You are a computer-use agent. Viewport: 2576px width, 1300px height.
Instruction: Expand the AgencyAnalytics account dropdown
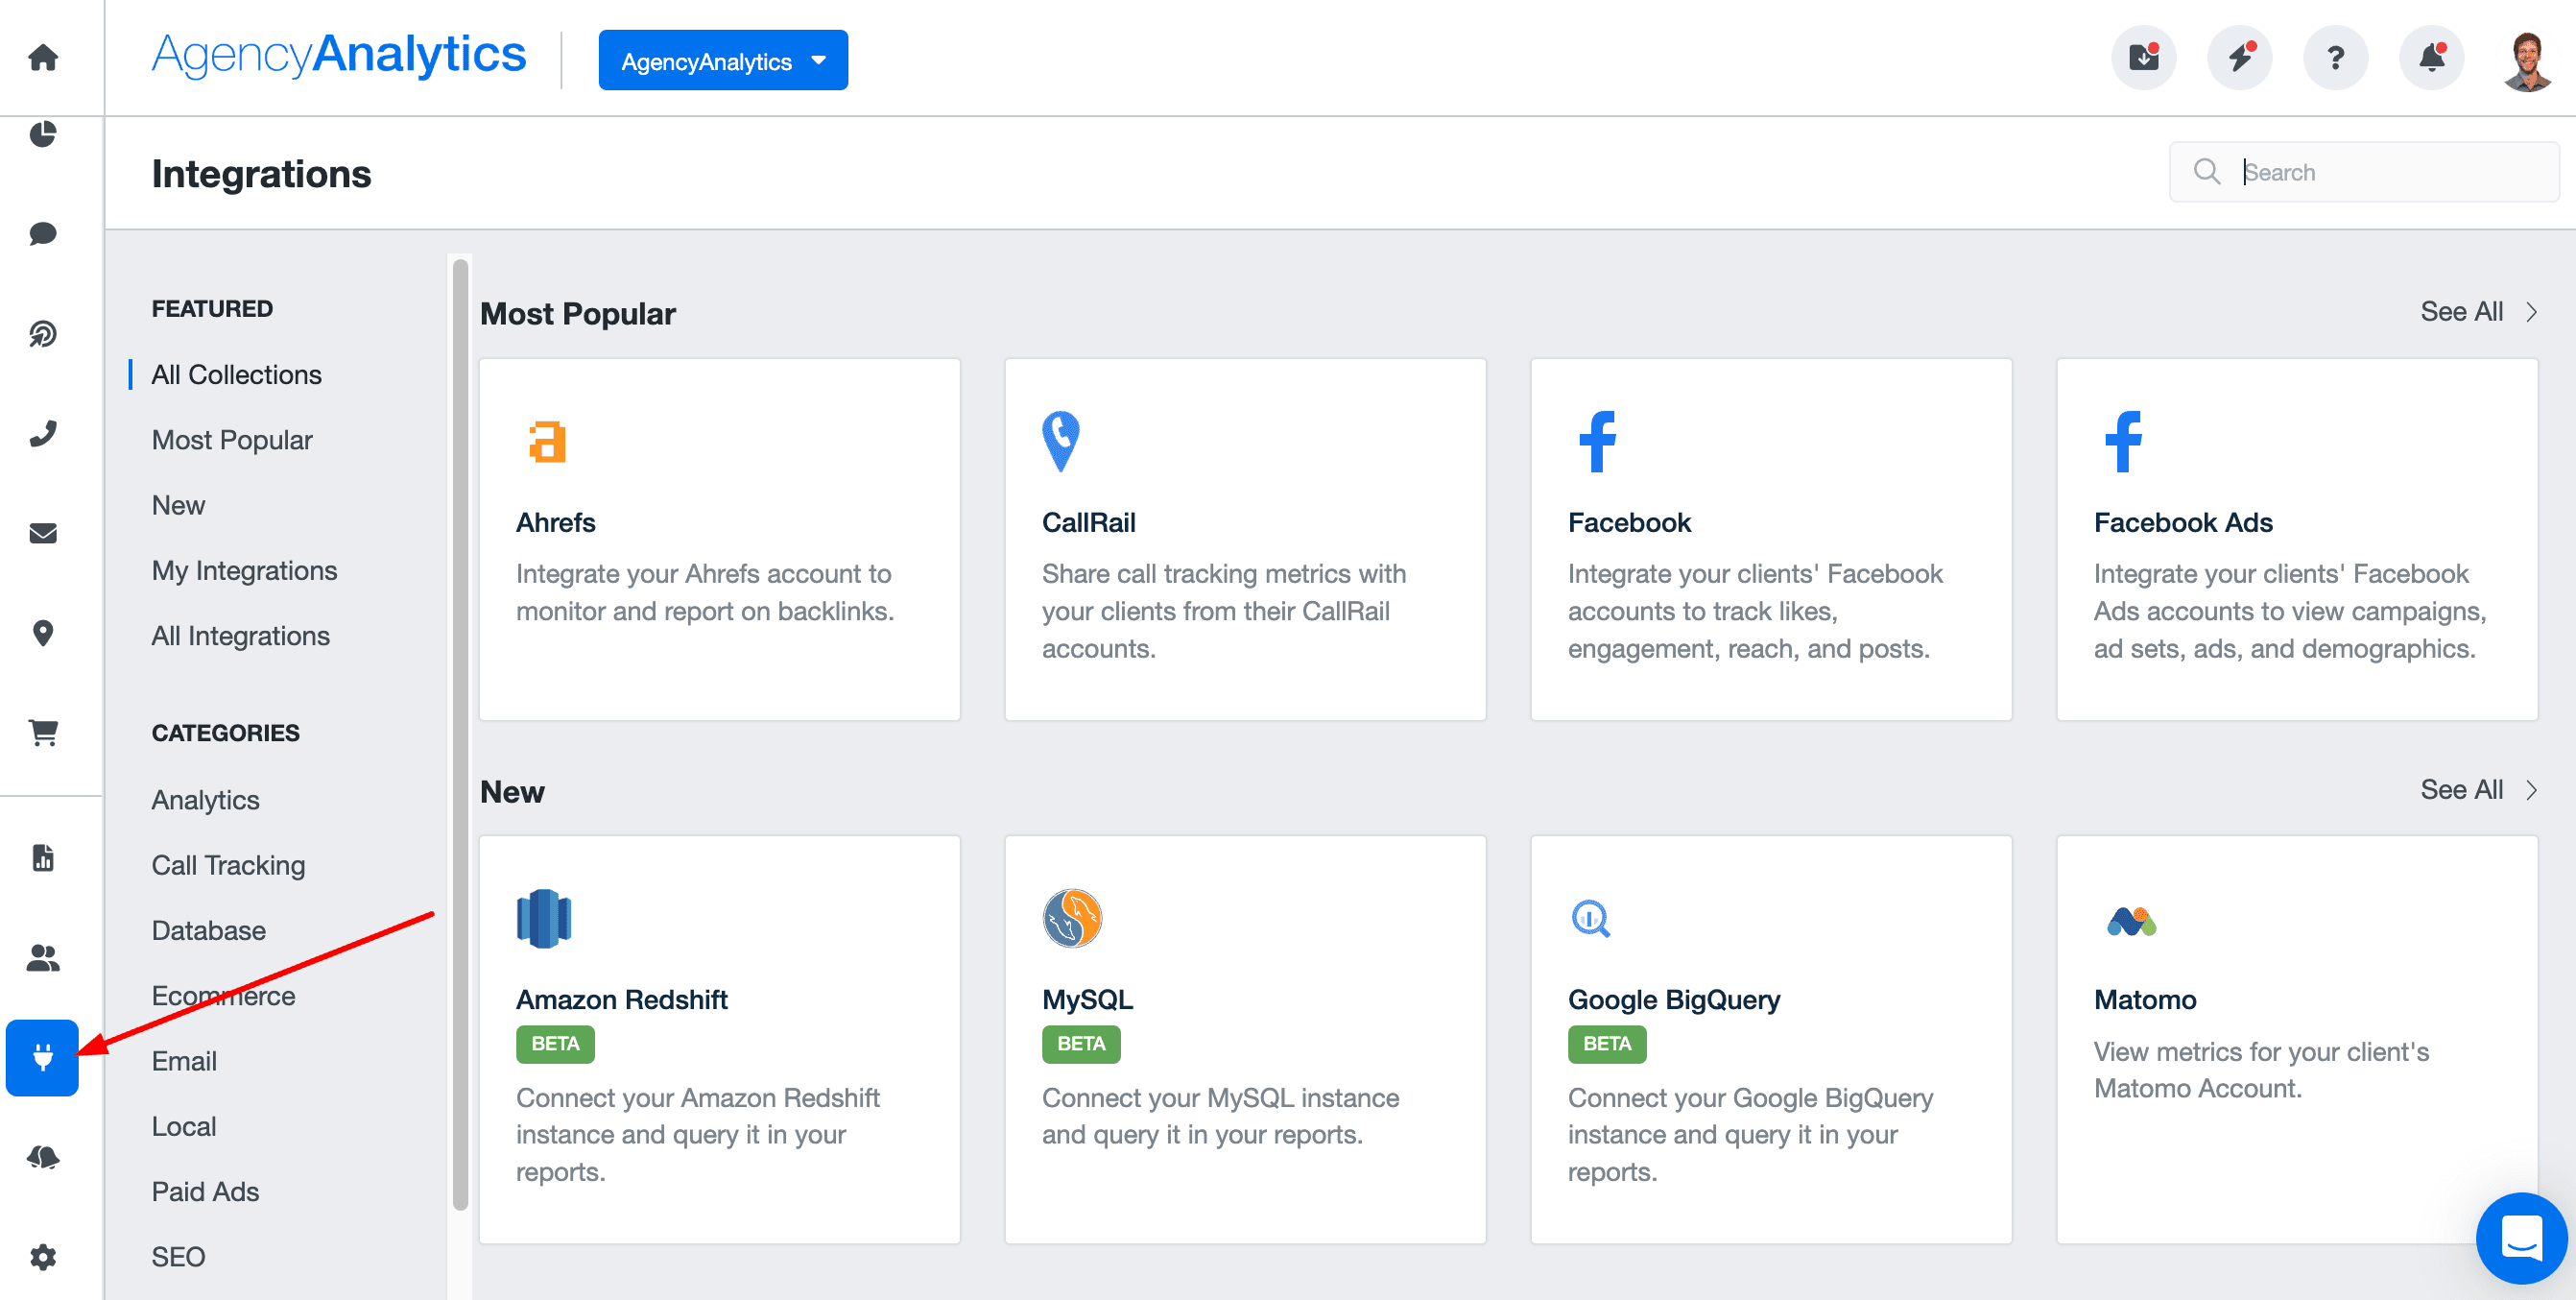coord(722,61)
